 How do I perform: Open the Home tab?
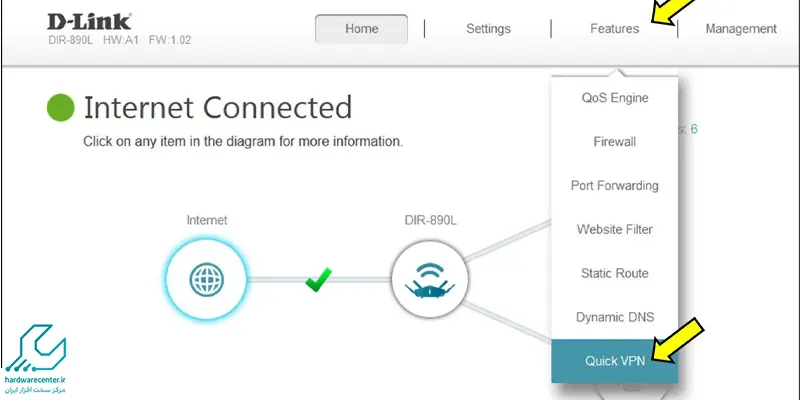(361, 29)
